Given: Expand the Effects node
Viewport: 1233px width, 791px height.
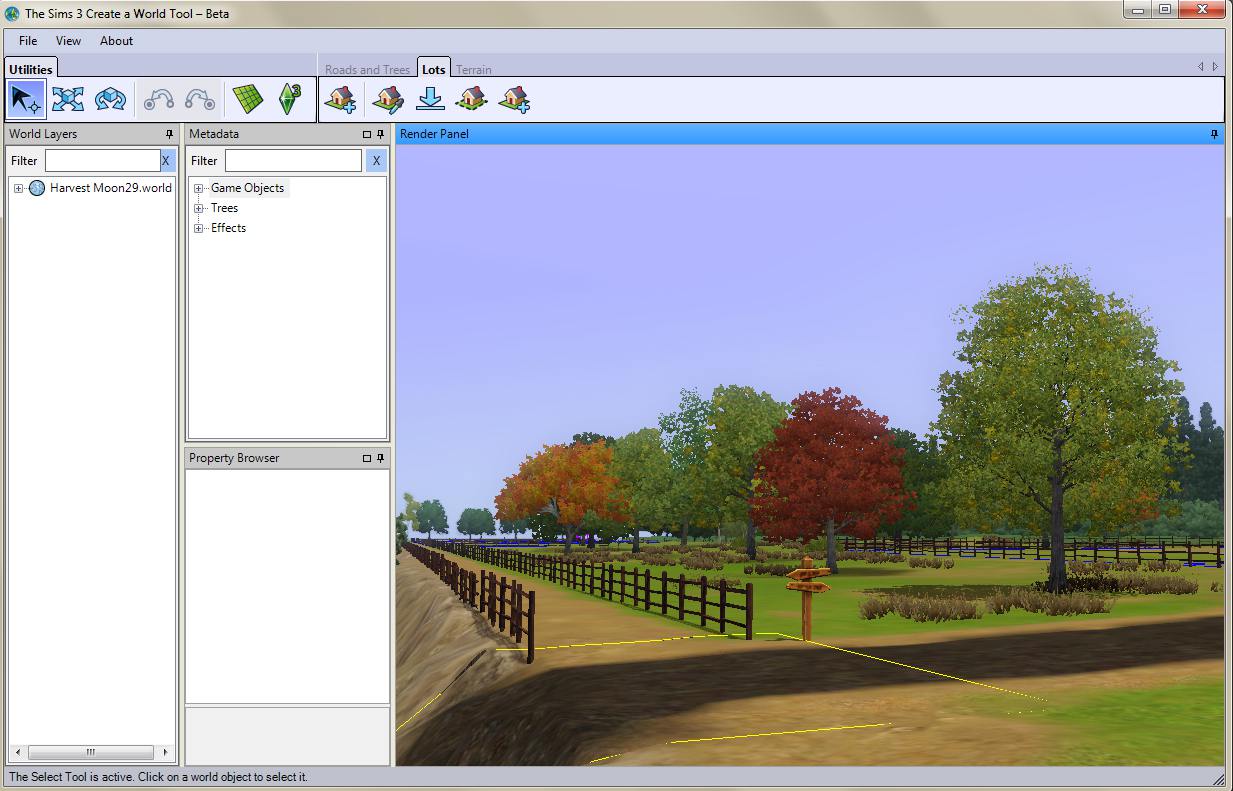Looking at the screenshot, I should click(198, 228).
